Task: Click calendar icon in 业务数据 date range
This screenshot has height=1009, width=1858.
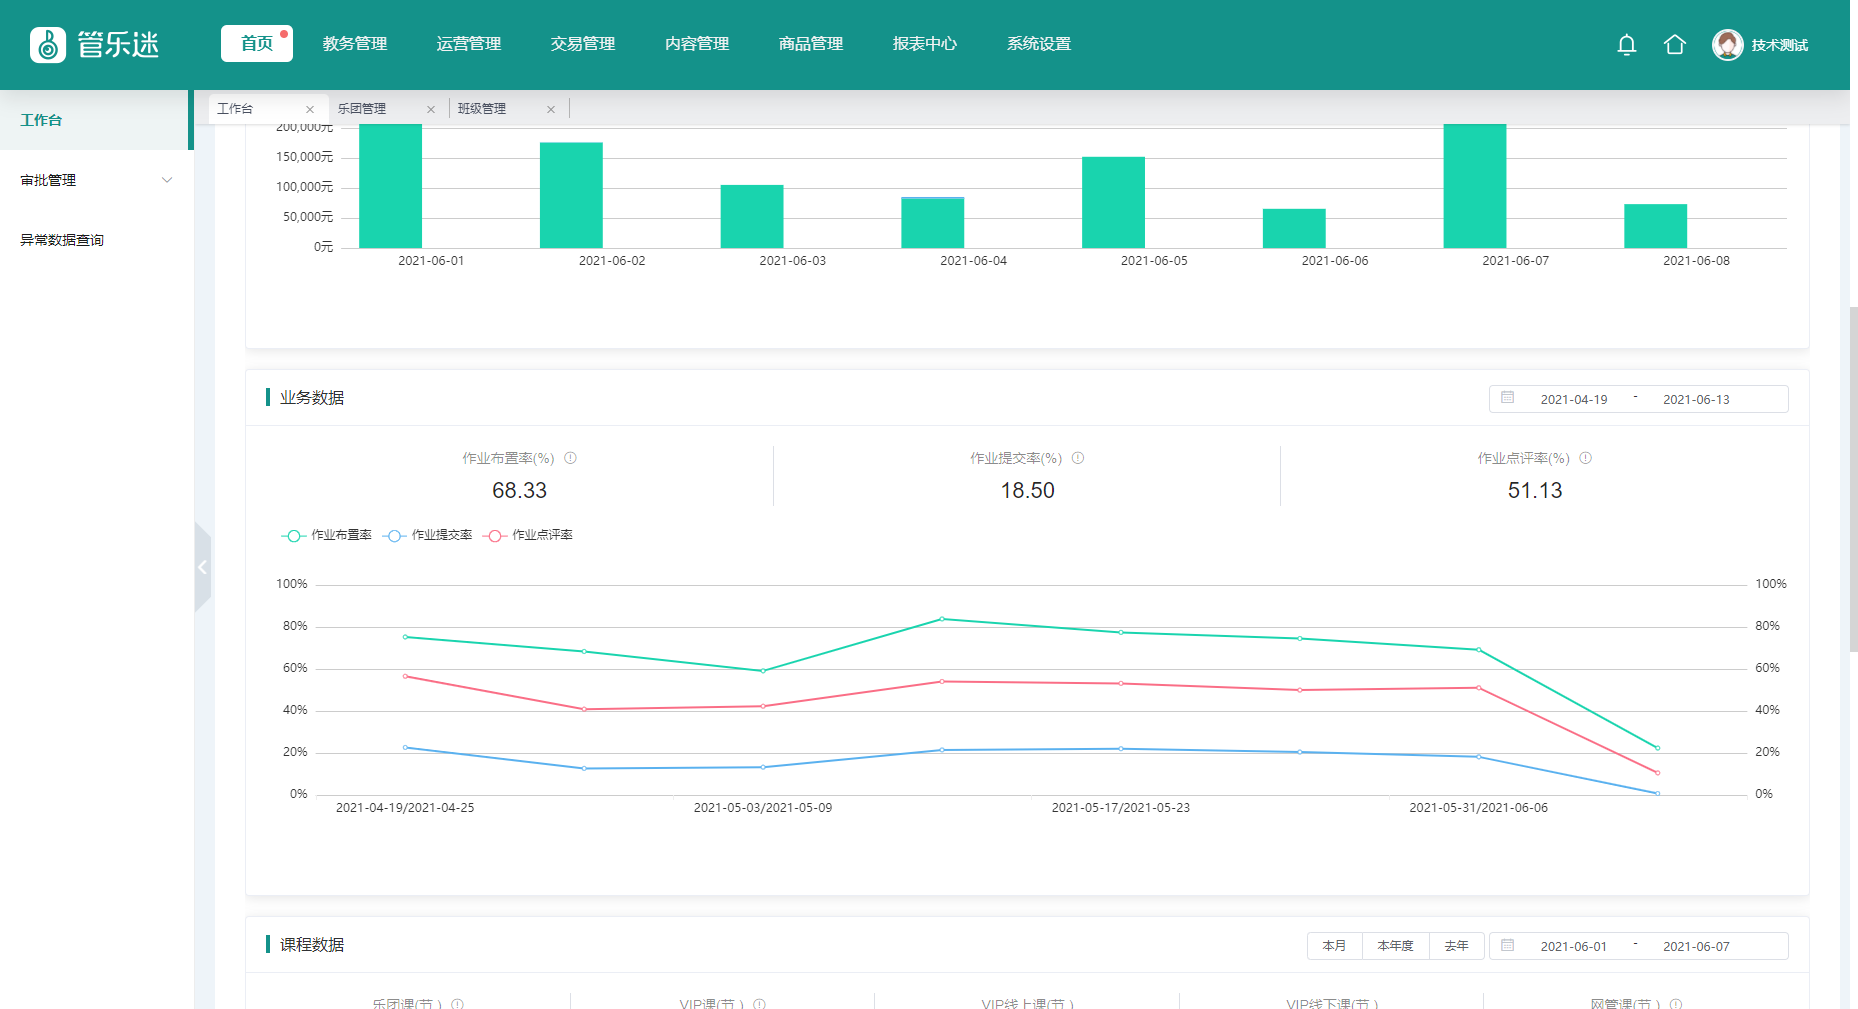Action: [1507, 398]
